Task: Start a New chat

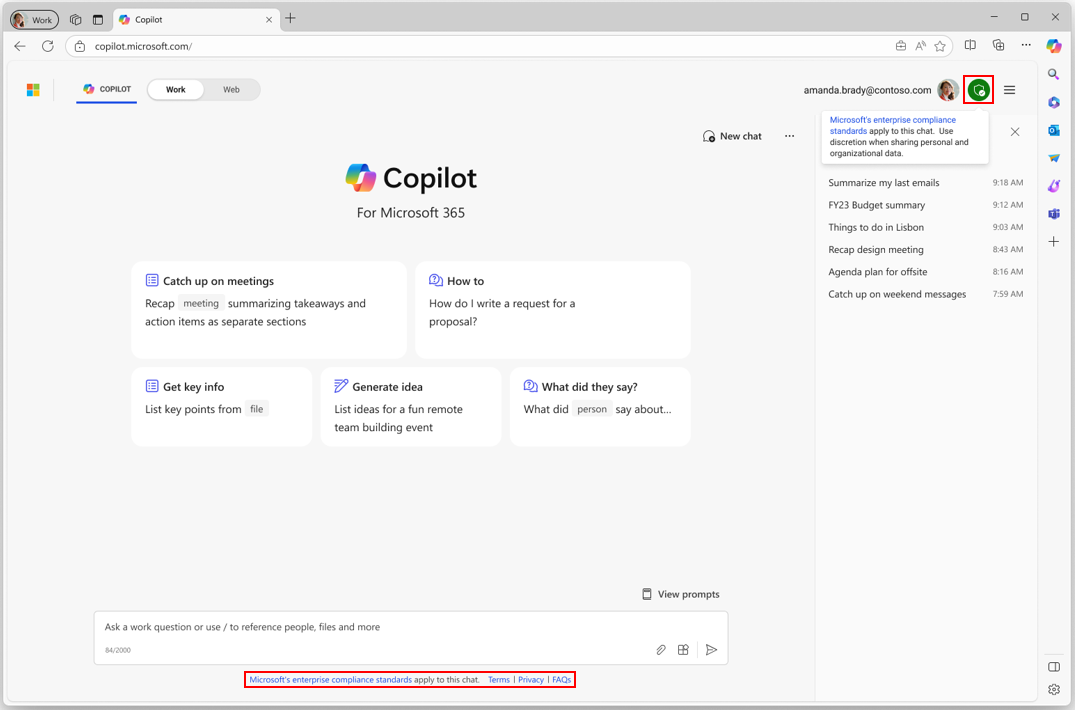Action: (x=732, y=136)
